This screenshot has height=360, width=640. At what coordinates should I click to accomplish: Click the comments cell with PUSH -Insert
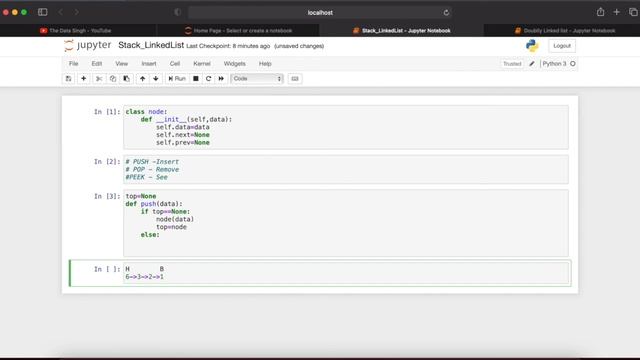click(x=346, y=169)
